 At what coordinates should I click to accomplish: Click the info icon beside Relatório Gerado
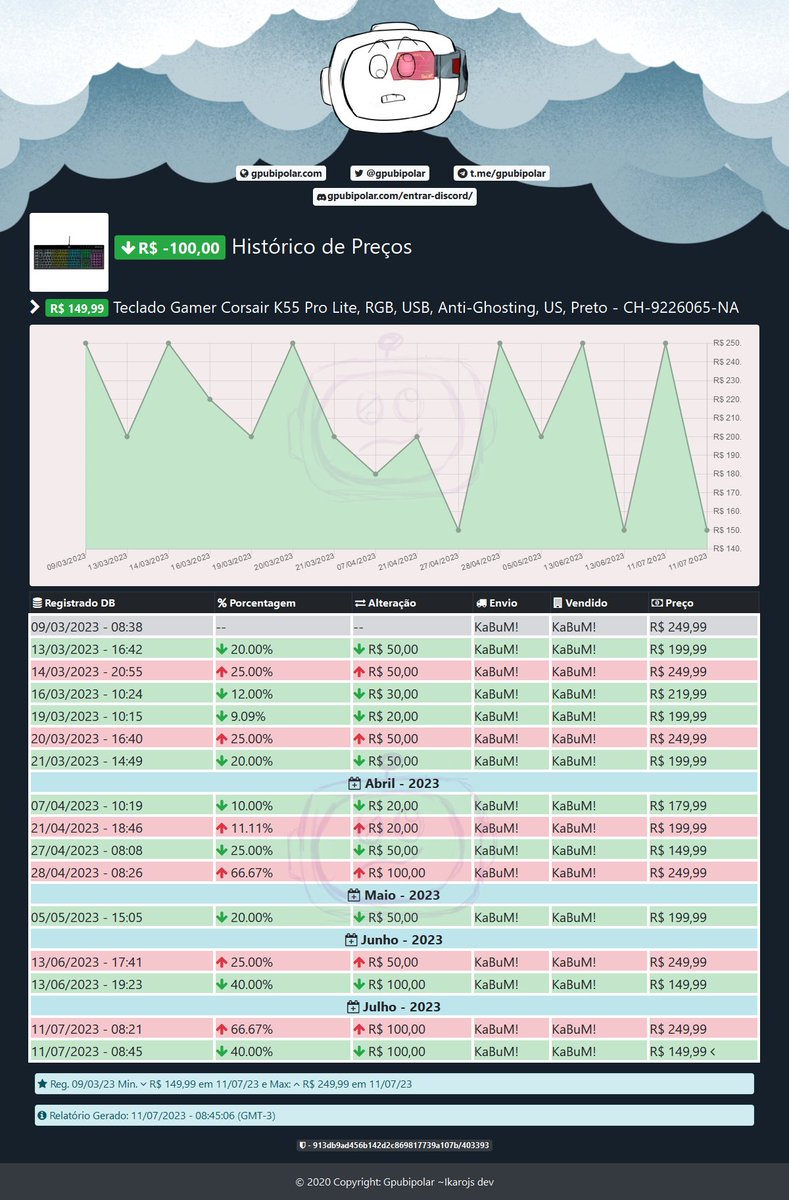[42, 1115]
